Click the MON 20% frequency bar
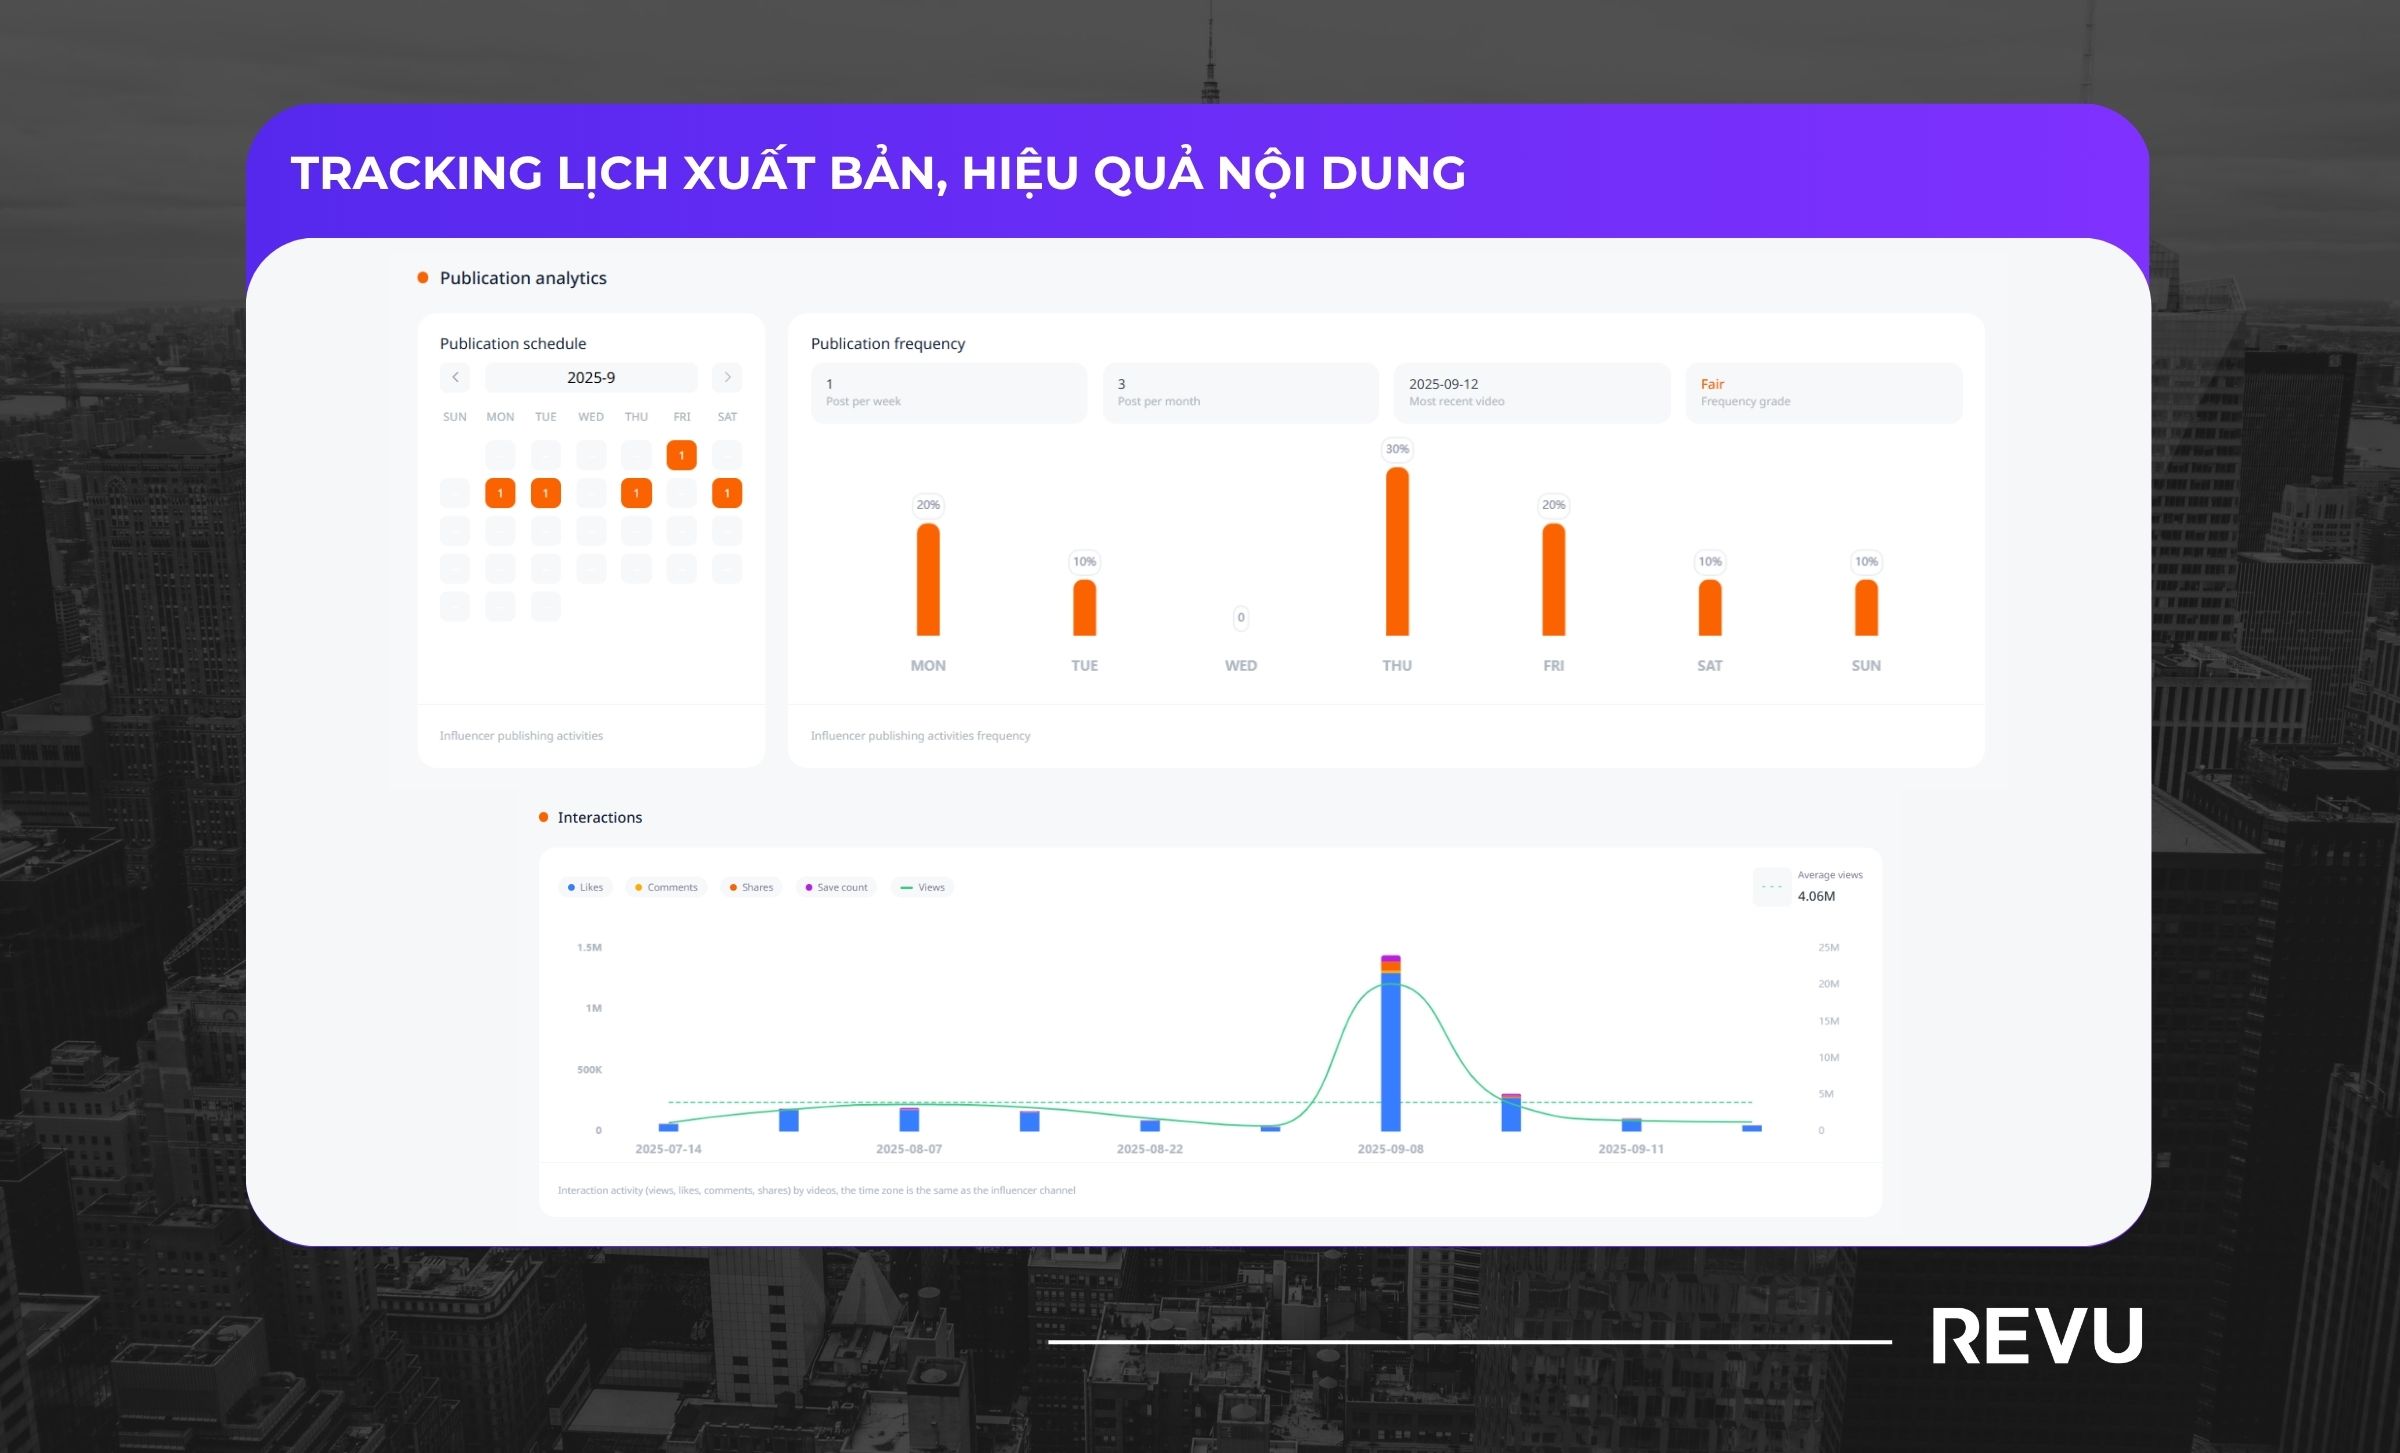The height and width of the screenshot is (1453, 2400). (928, 579)
